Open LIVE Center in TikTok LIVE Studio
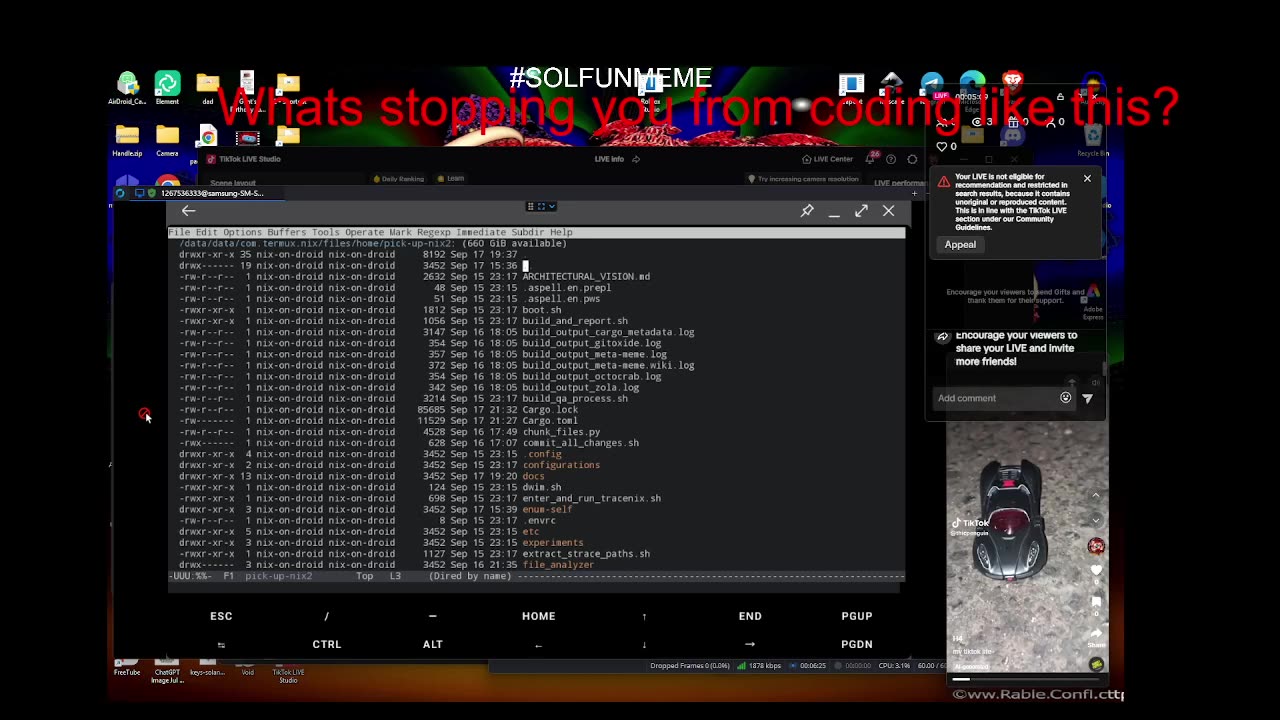This screenshot has height=720, width=1280. (827, 159)
